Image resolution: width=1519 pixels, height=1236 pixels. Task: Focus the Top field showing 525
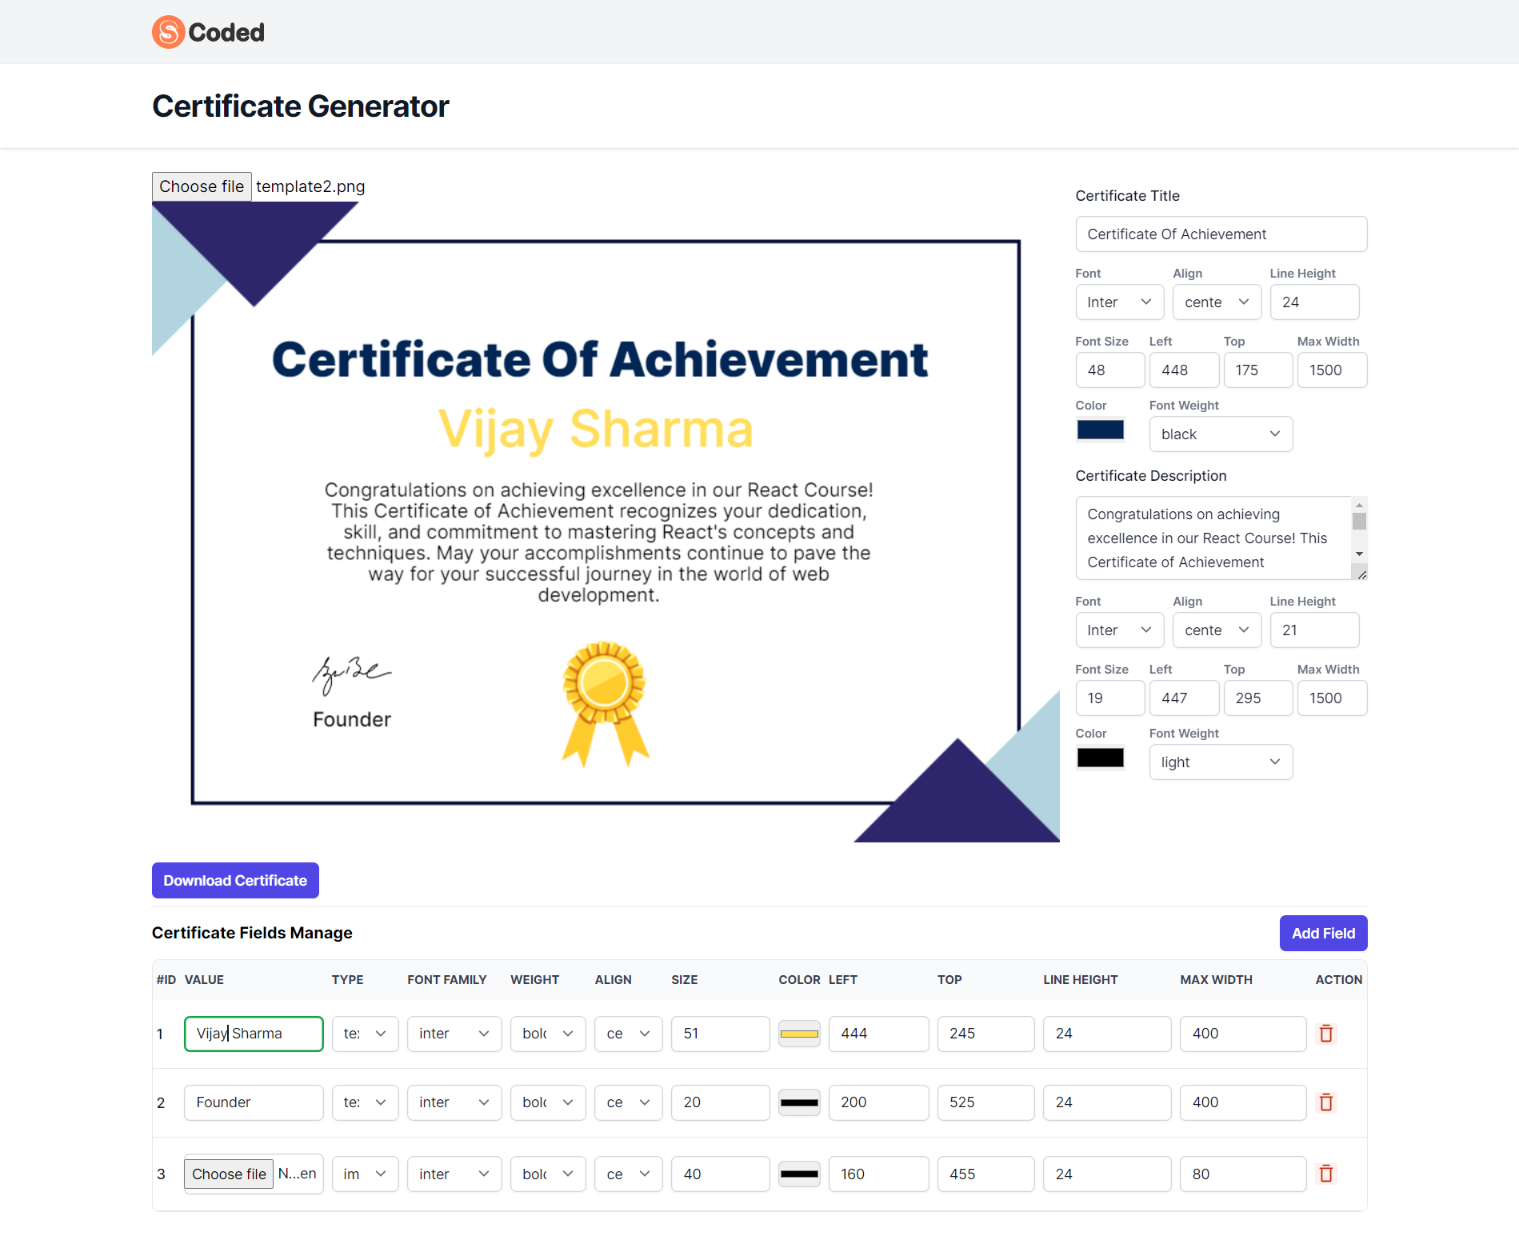986,1102
